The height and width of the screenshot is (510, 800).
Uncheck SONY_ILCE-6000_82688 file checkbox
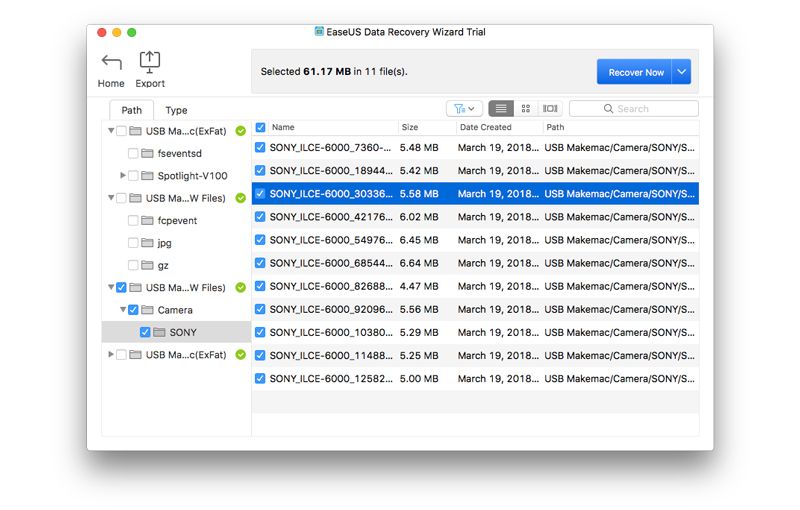pos(260,286)
